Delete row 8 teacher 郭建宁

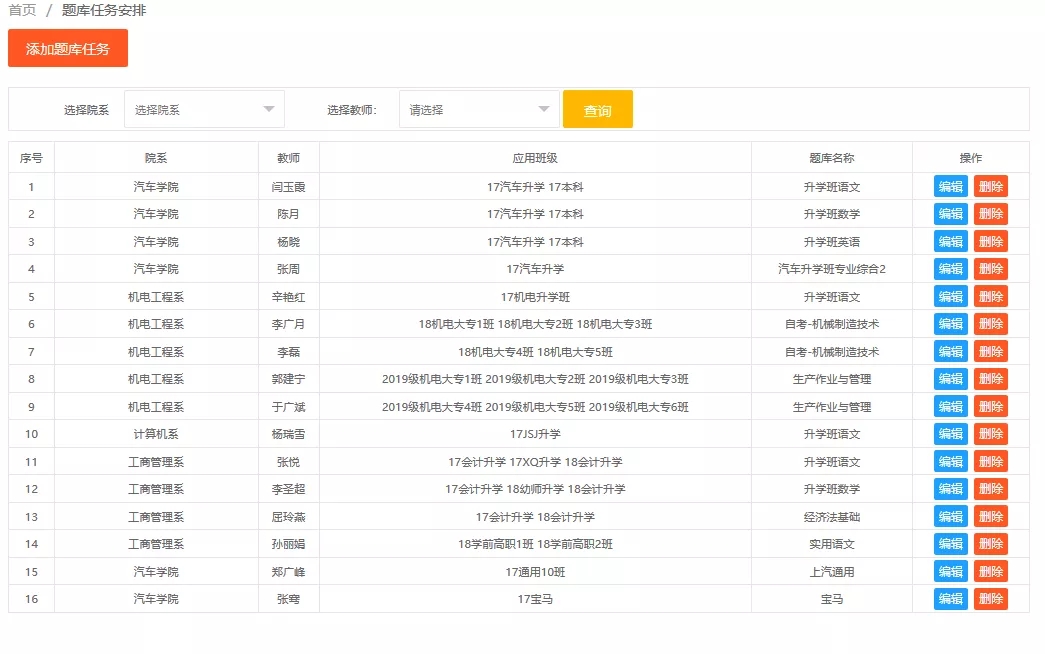pyautogui.click(x=990, y=379)
